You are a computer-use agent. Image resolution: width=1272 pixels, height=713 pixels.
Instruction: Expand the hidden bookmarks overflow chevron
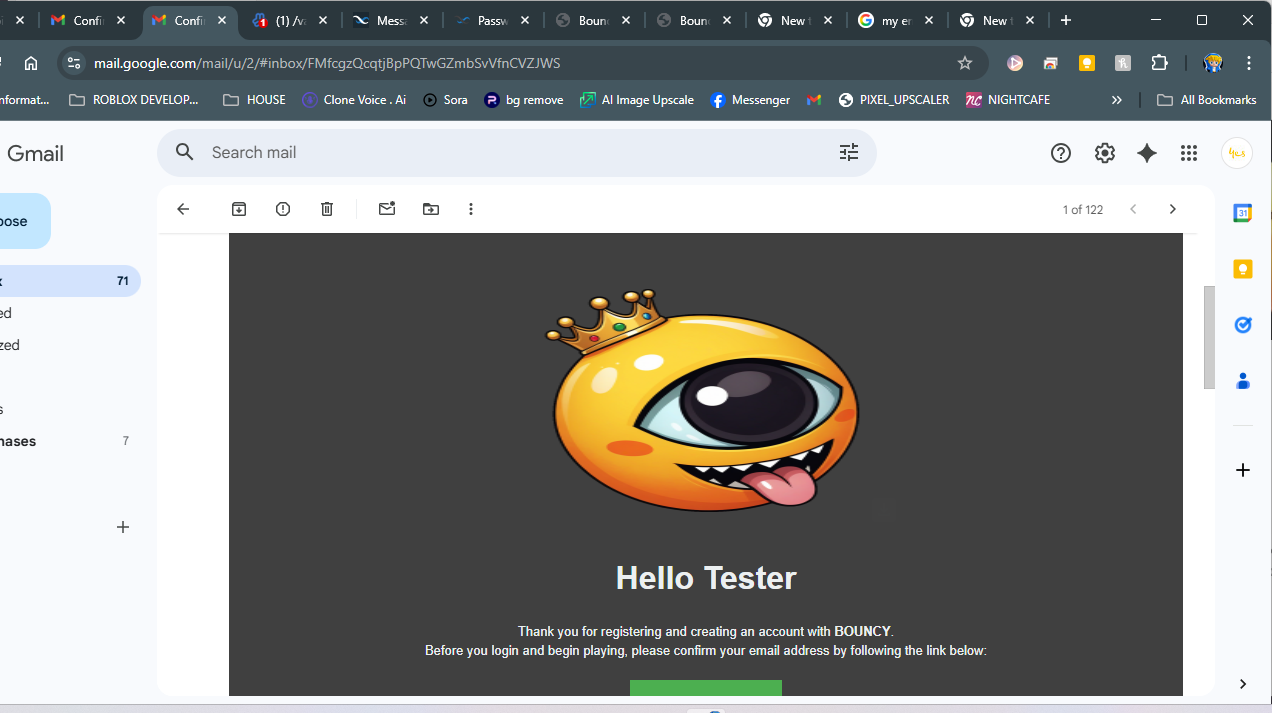point(1117,100)
